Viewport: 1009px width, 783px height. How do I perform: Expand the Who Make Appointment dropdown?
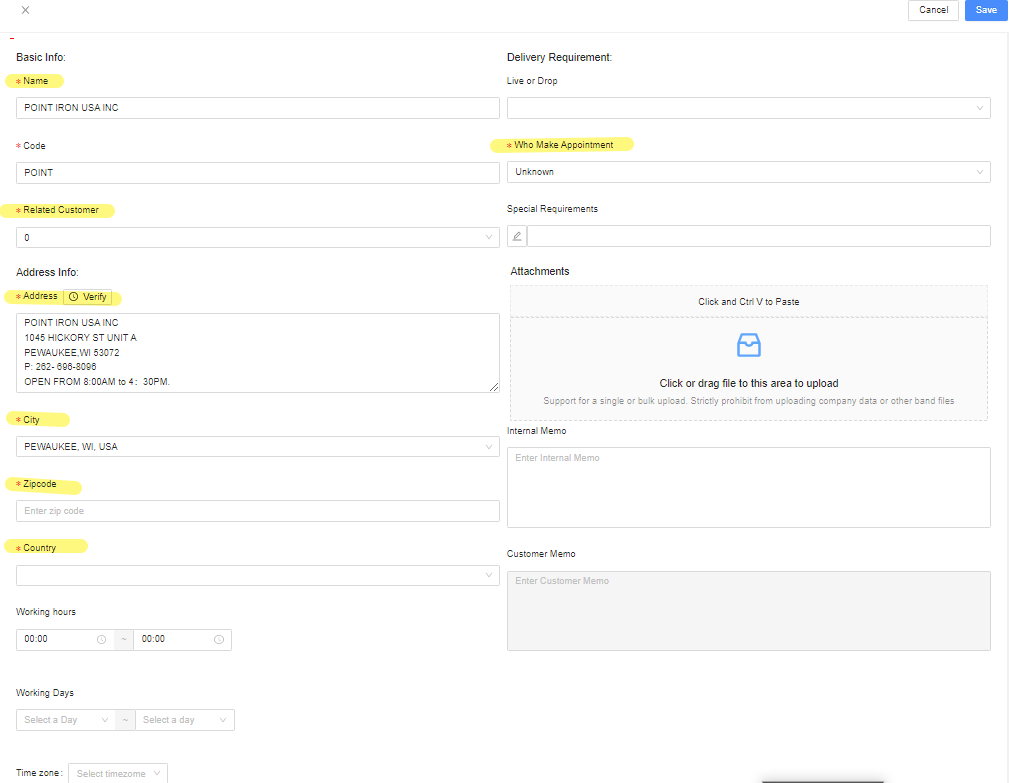[748, 172]
